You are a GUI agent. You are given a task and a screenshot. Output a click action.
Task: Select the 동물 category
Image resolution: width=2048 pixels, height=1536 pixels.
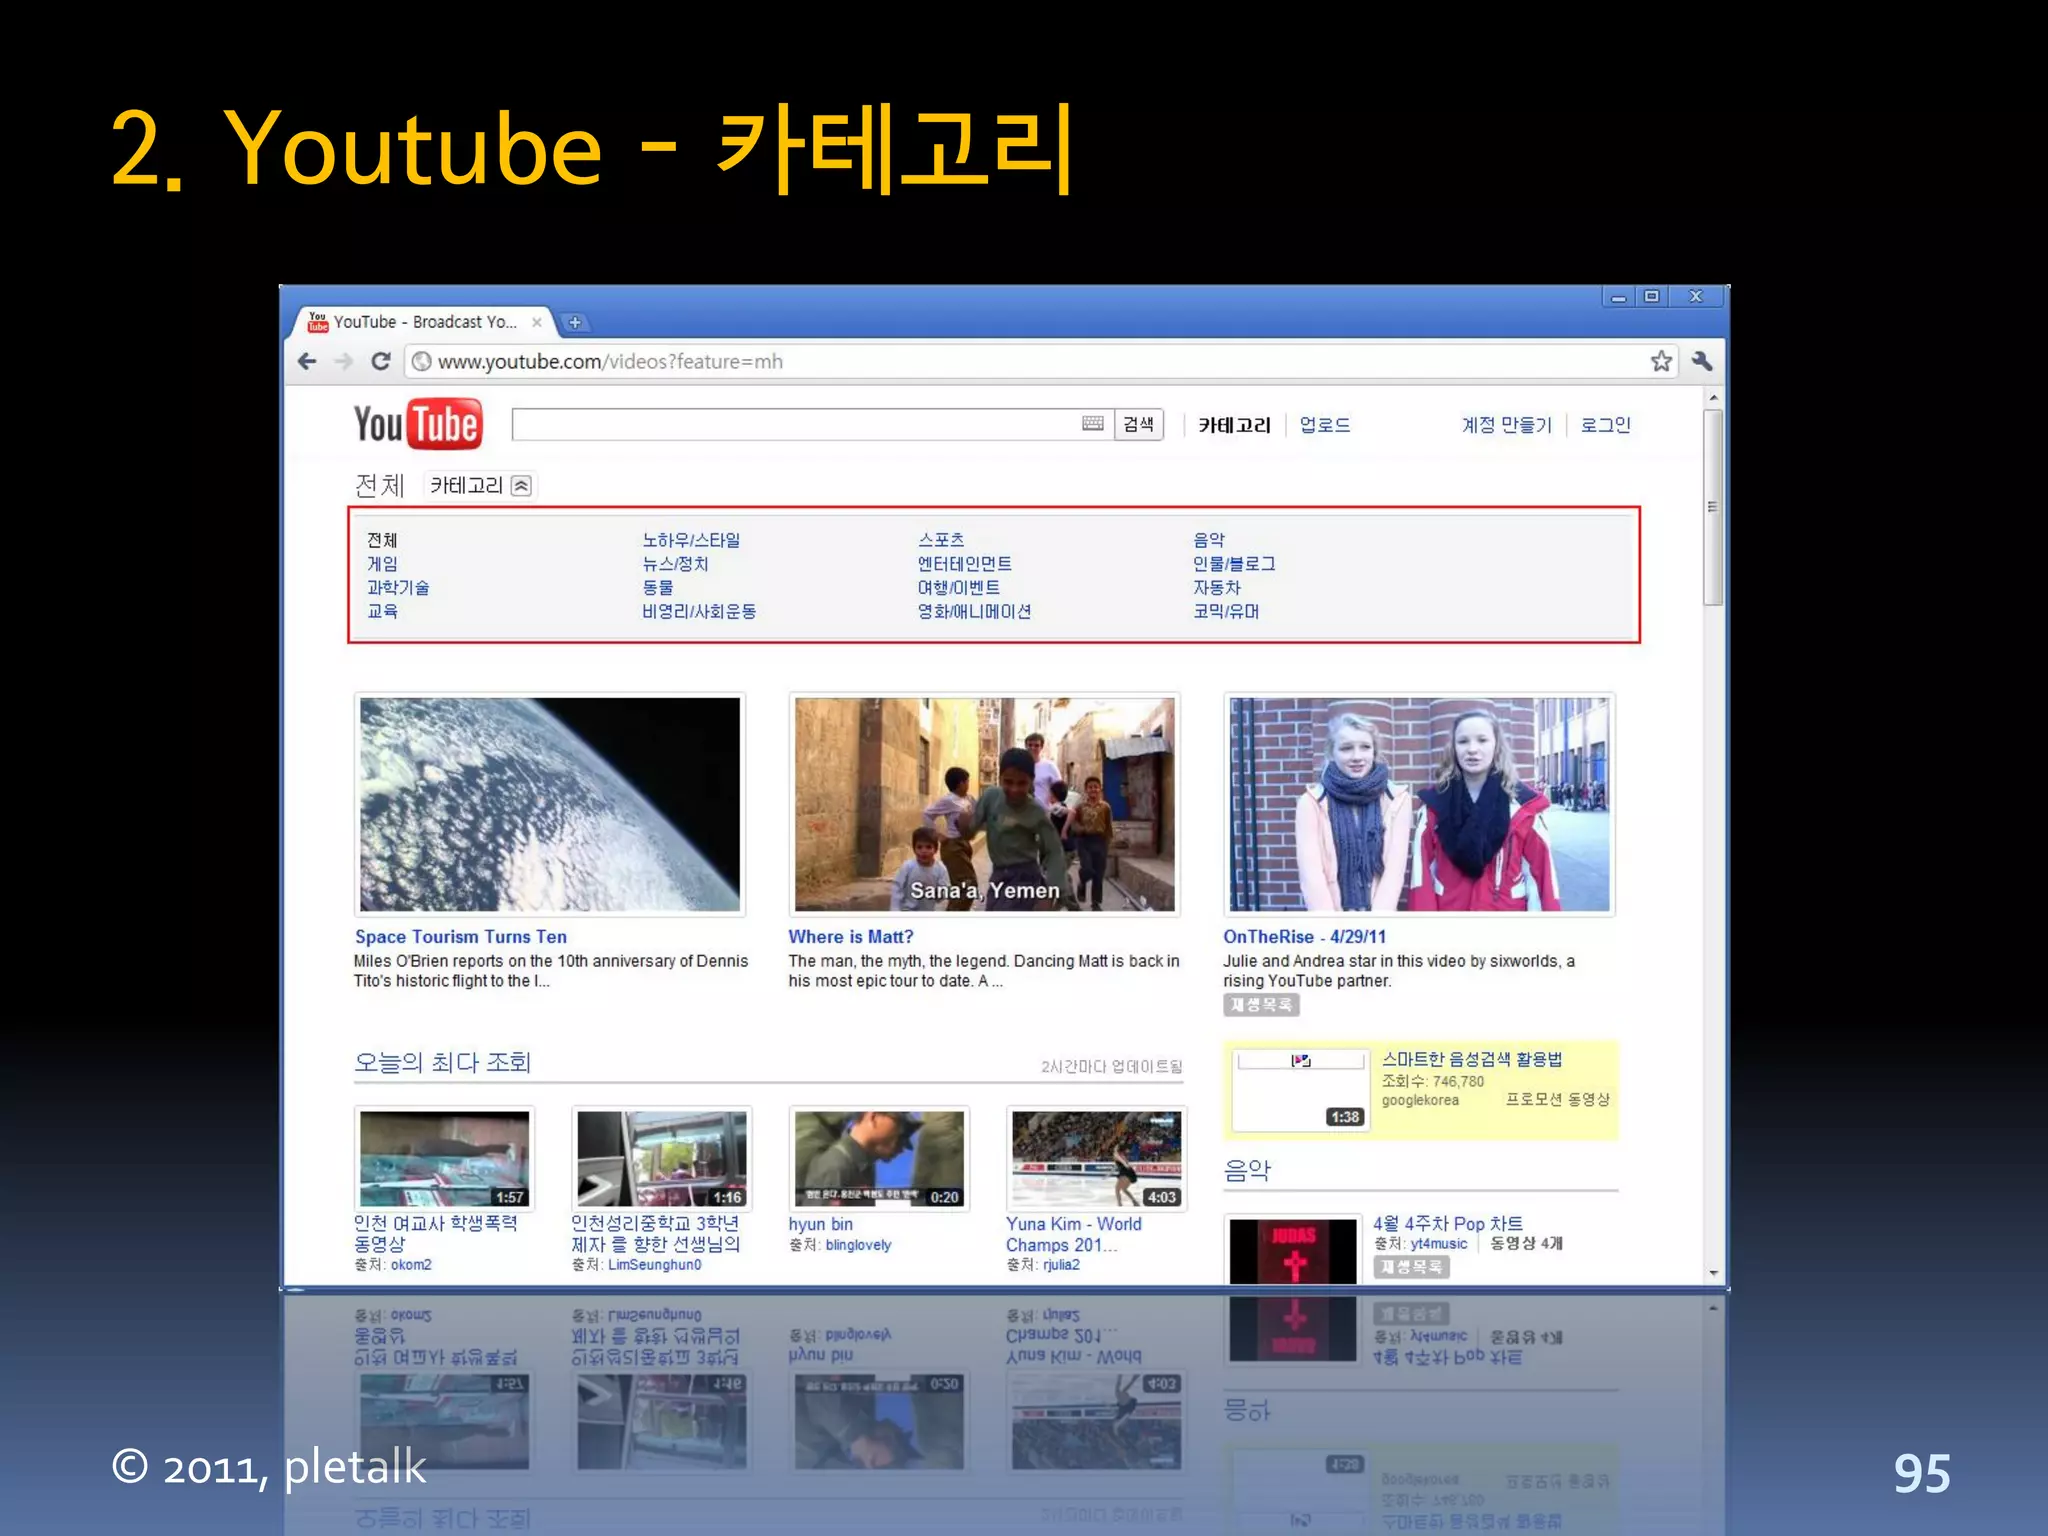coord(657,588)
